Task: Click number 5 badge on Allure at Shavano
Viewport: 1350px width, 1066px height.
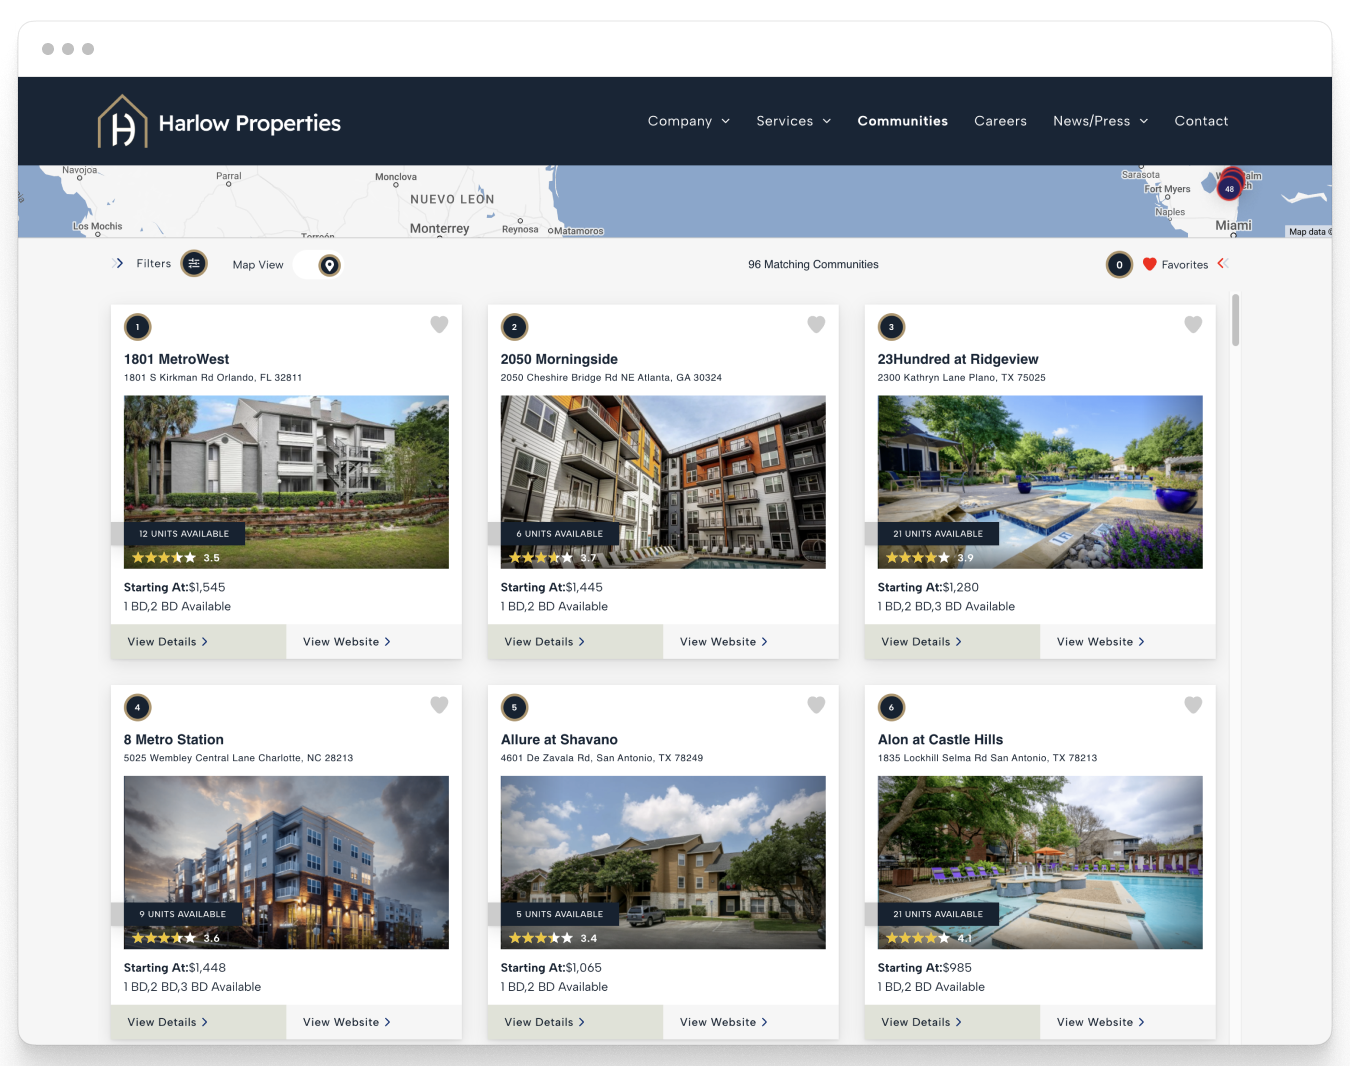Action: (x=514, y=707)
